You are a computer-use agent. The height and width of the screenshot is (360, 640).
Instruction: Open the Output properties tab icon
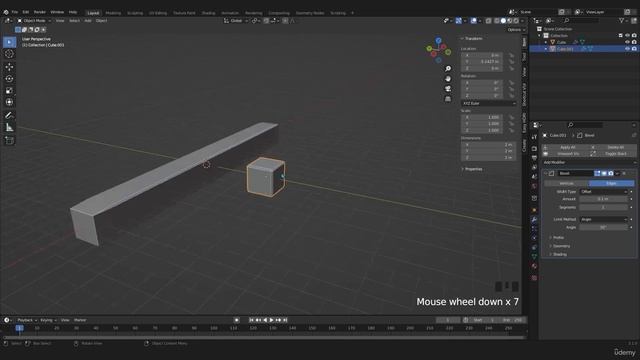point(534,158)
